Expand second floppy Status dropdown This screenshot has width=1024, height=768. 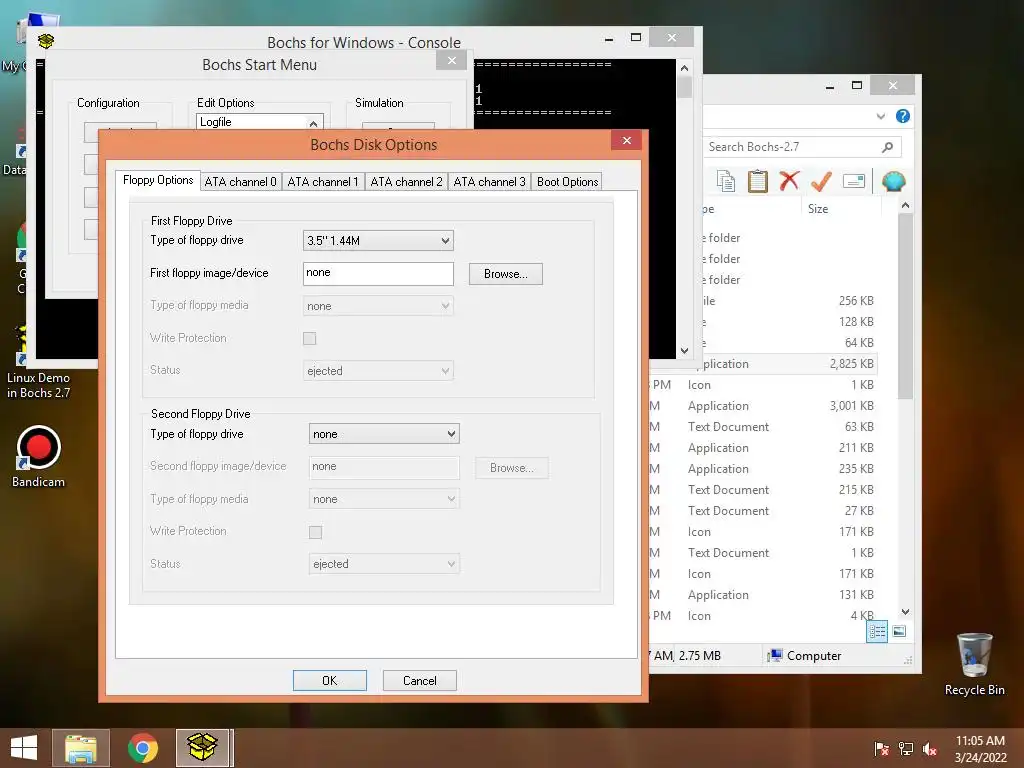384,564
